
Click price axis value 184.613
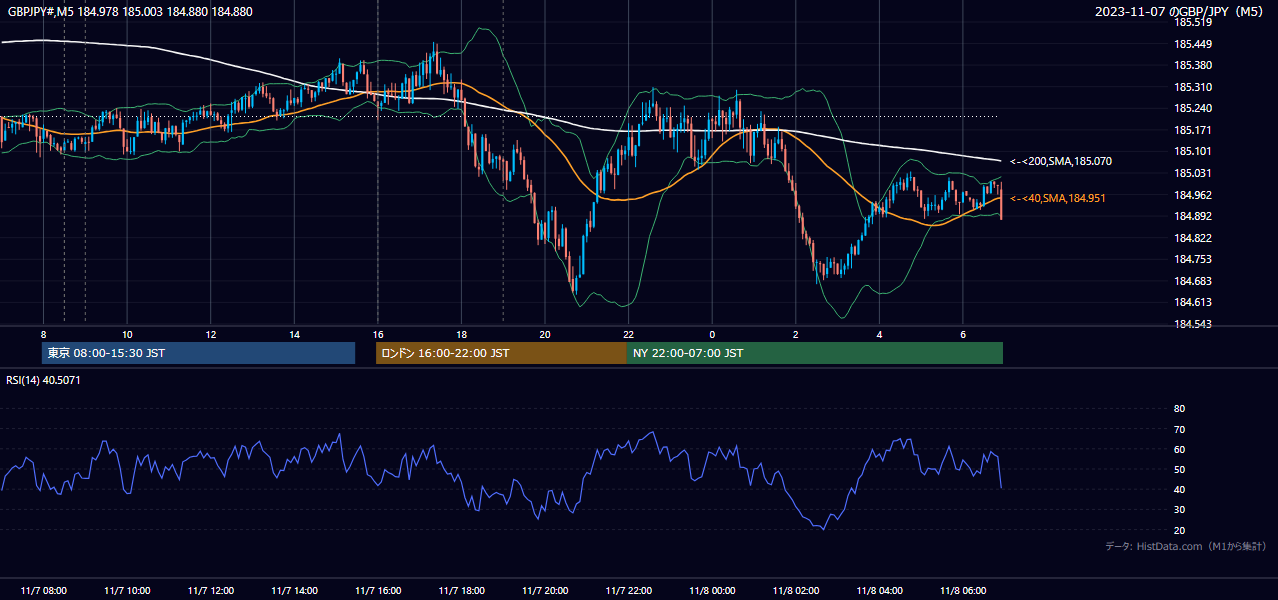click(x=1193, y=302)
